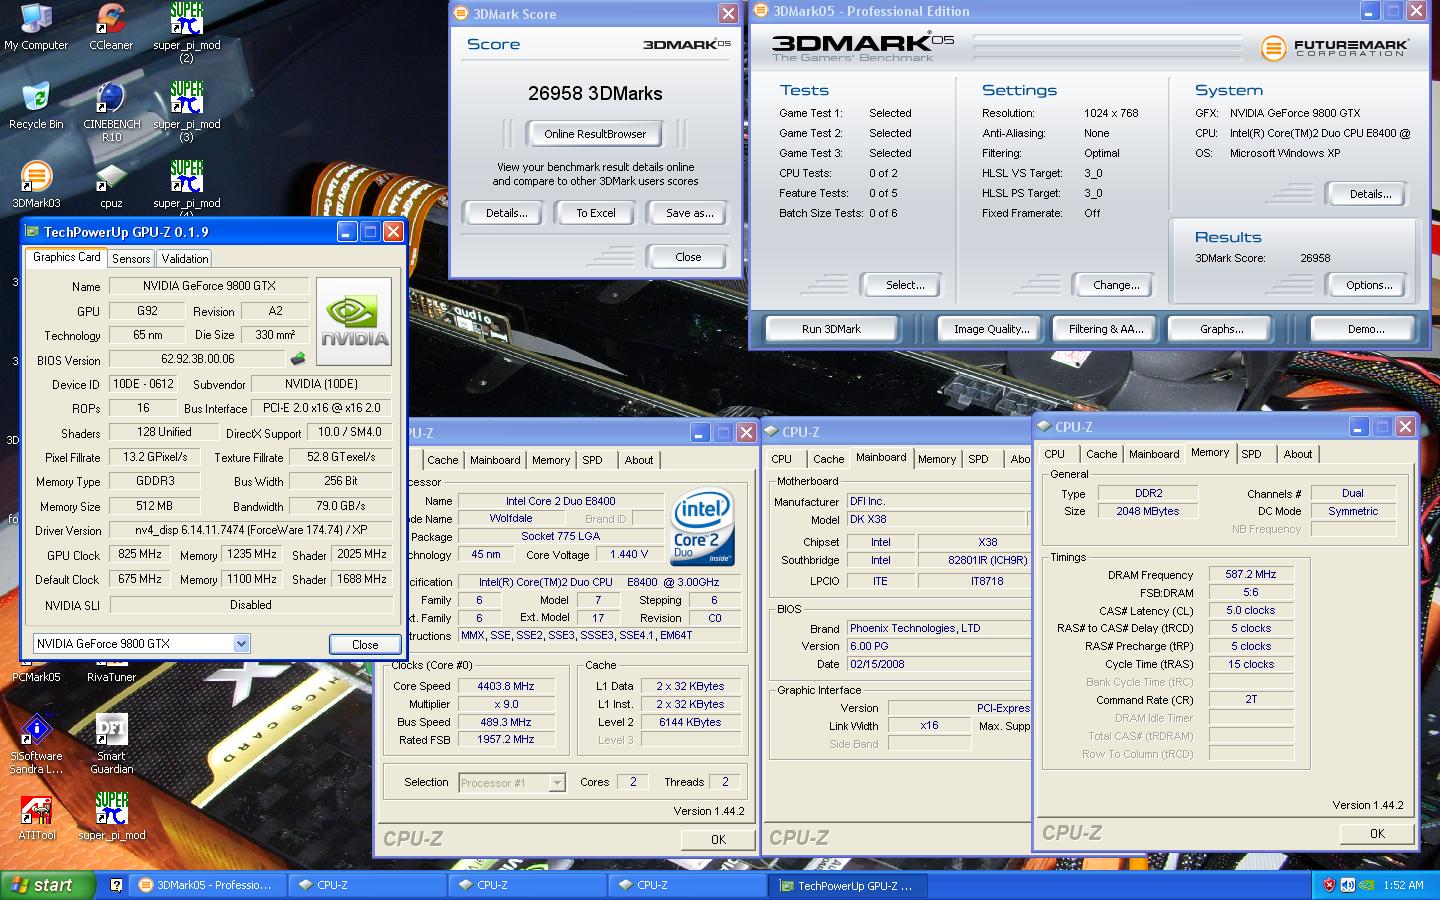The height and width of the screenshot is (900, 1440).
Task: Open GPU selection dropdown in GPU-Z
Action: click(241, 644)
